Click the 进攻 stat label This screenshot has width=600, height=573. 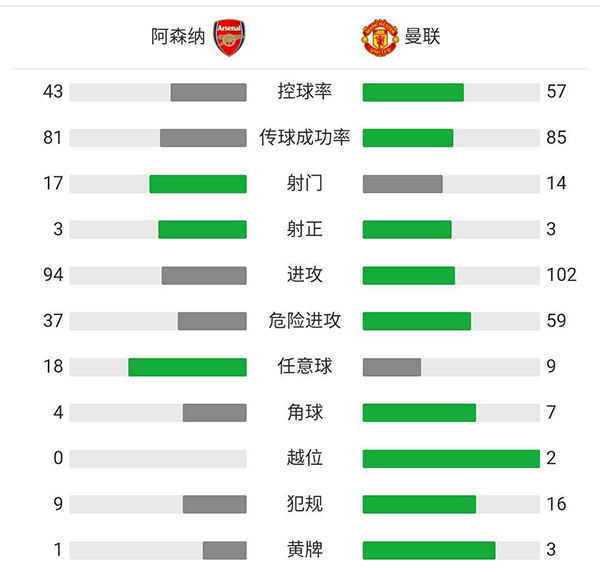304,275
